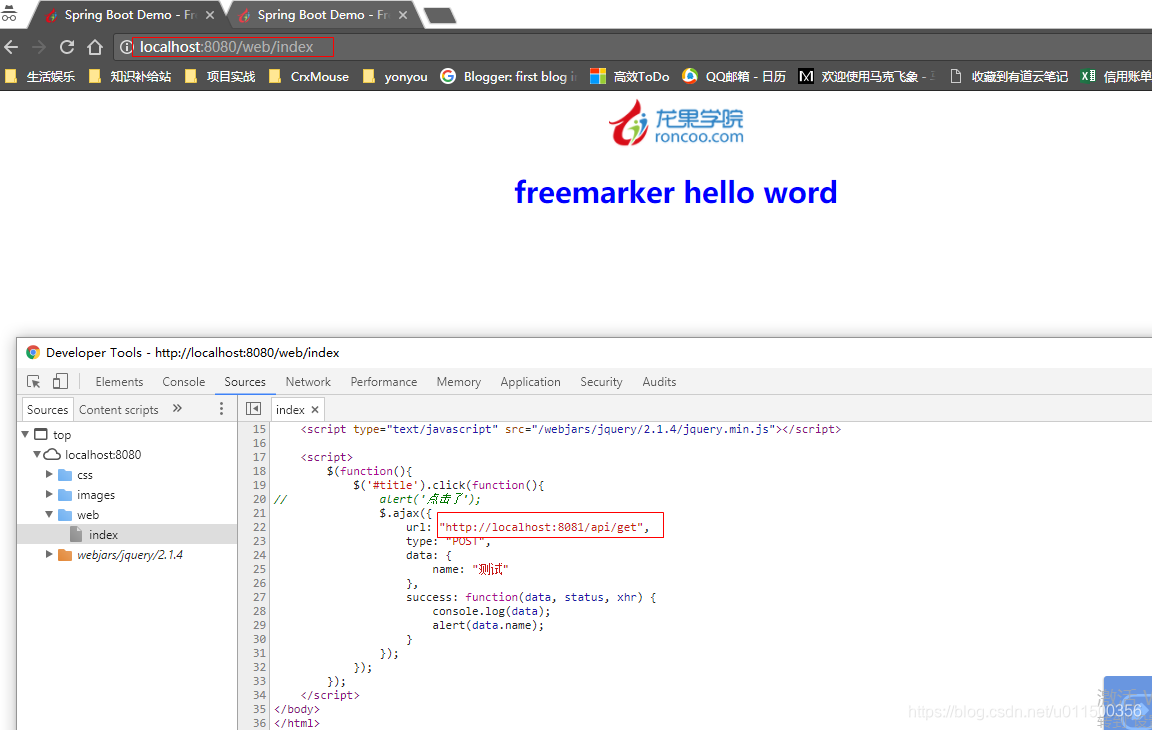Screen dimensions: 1152x730
Task: Open the 项目实战 bookmark folder
Action: [x=220, y=76]
